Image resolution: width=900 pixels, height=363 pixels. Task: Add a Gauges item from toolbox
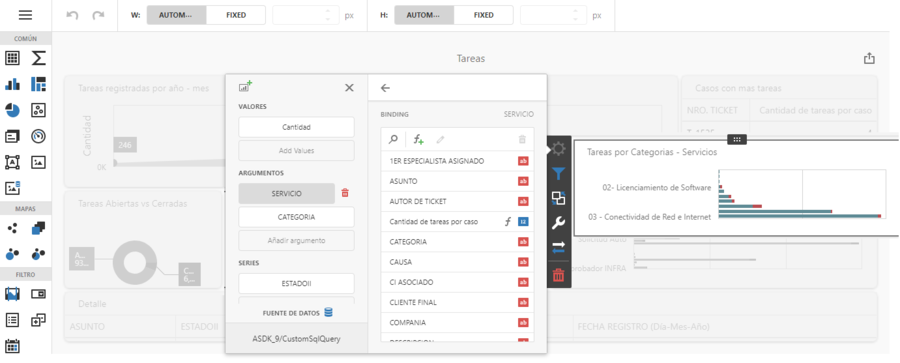(38, 136)
